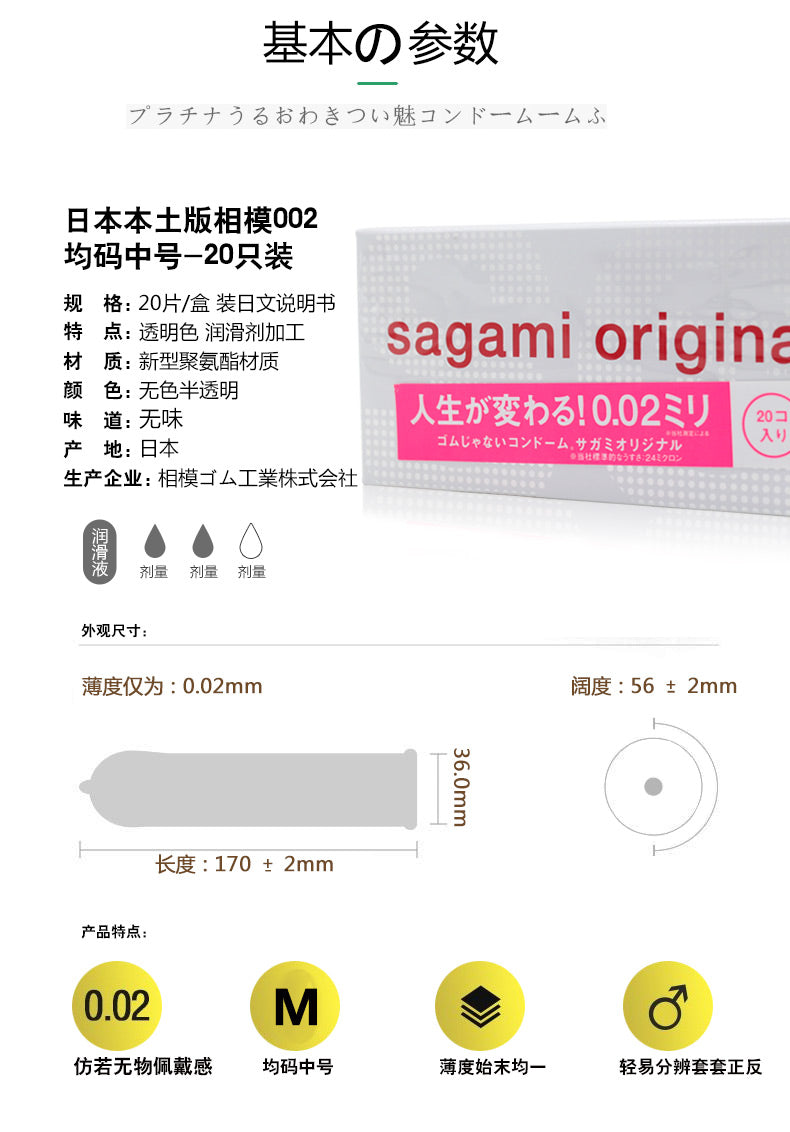Click the yellow M size icon
This screenshot has width=790, height=1132.
pyautogui.click(x=295, y=1006)
